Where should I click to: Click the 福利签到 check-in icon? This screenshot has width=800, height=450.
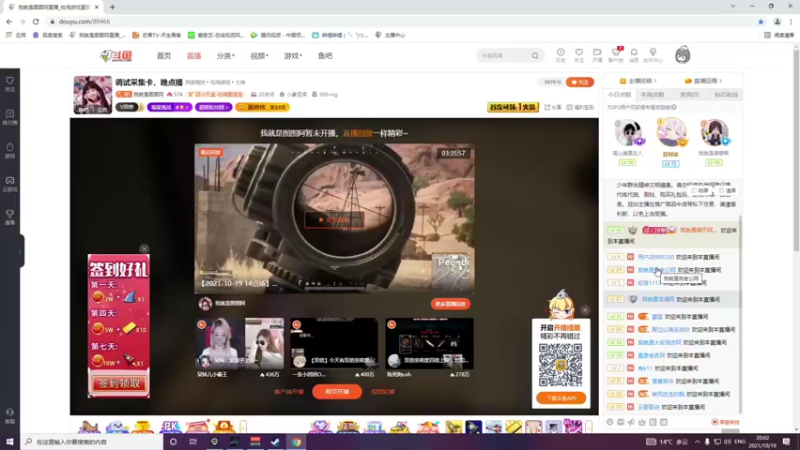click(580, 107)
